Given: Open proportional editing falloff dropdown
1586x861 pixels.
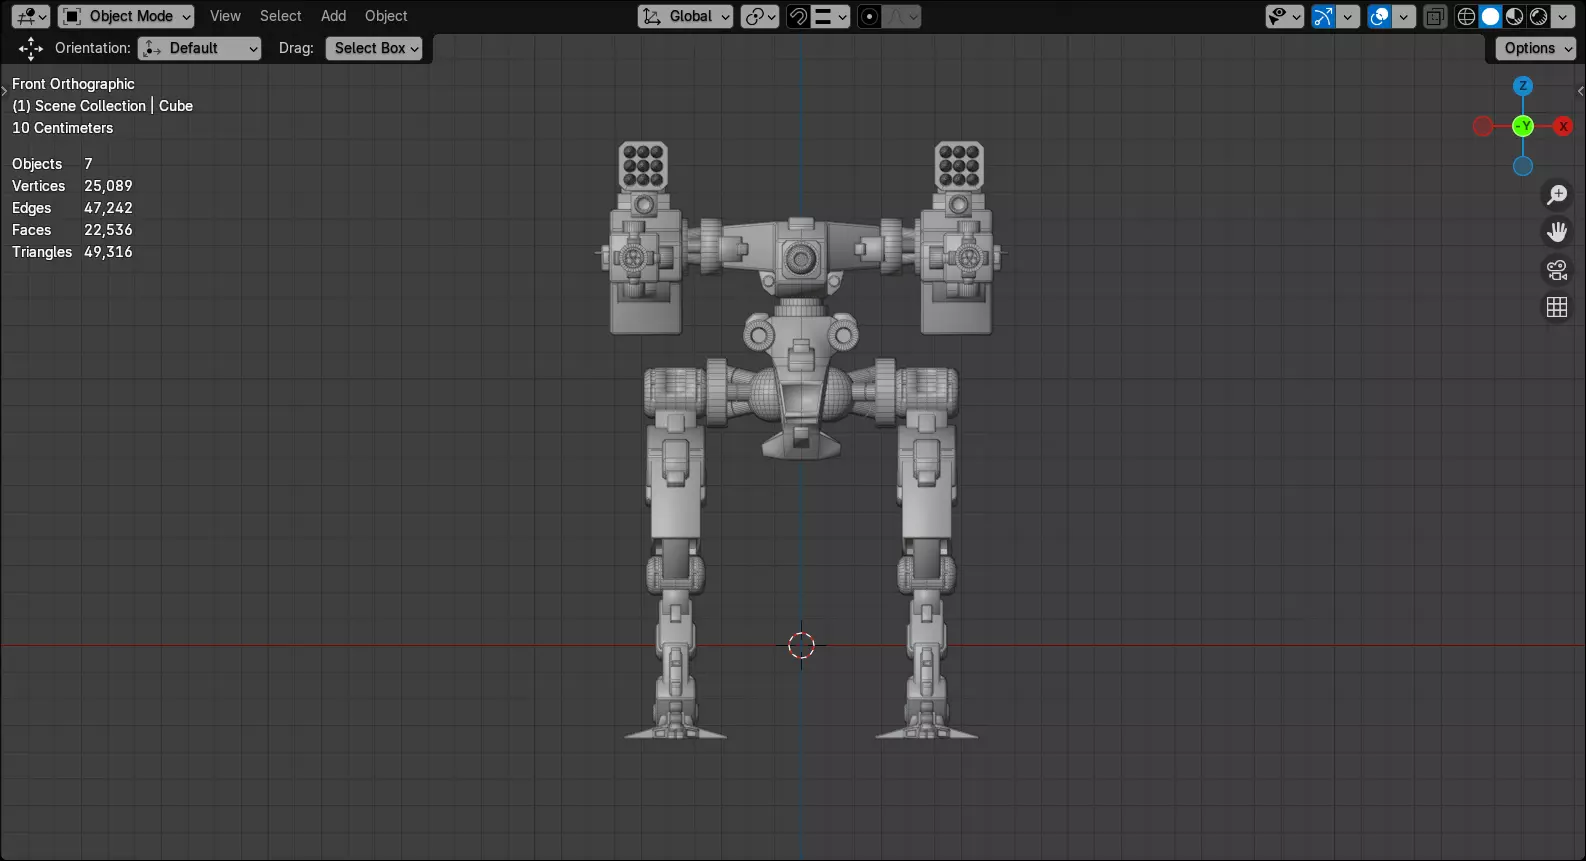Looking at the screenshot, I should 902,16.
